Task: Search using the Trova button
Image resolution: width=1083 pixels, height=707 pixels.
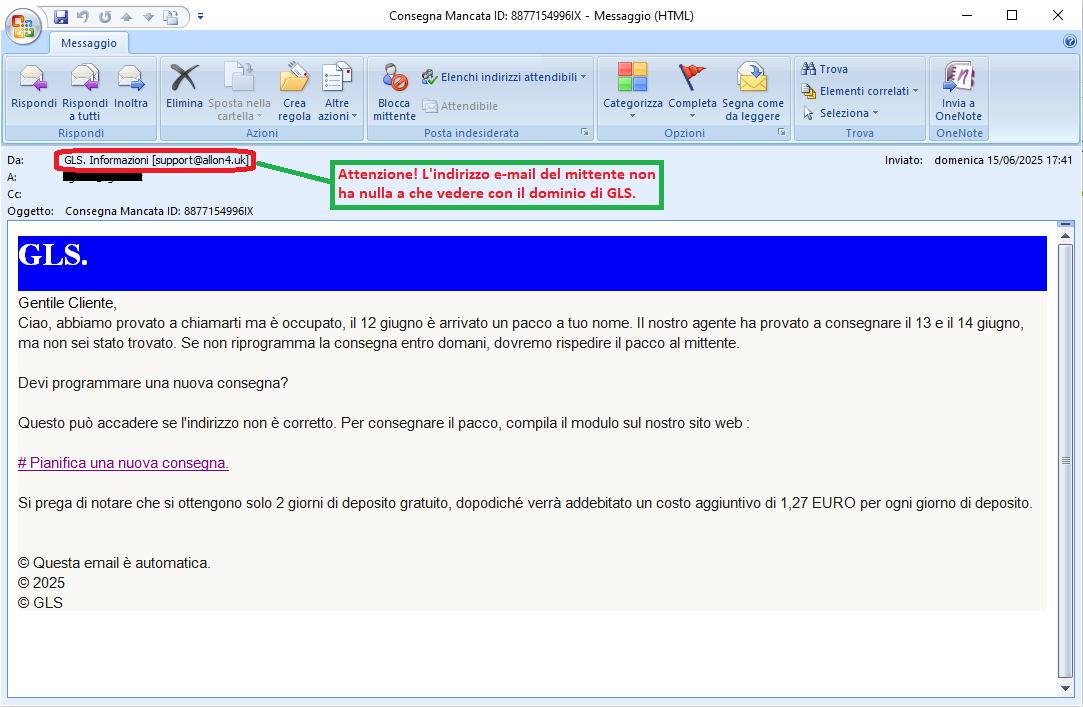Action: click(824, 69)
